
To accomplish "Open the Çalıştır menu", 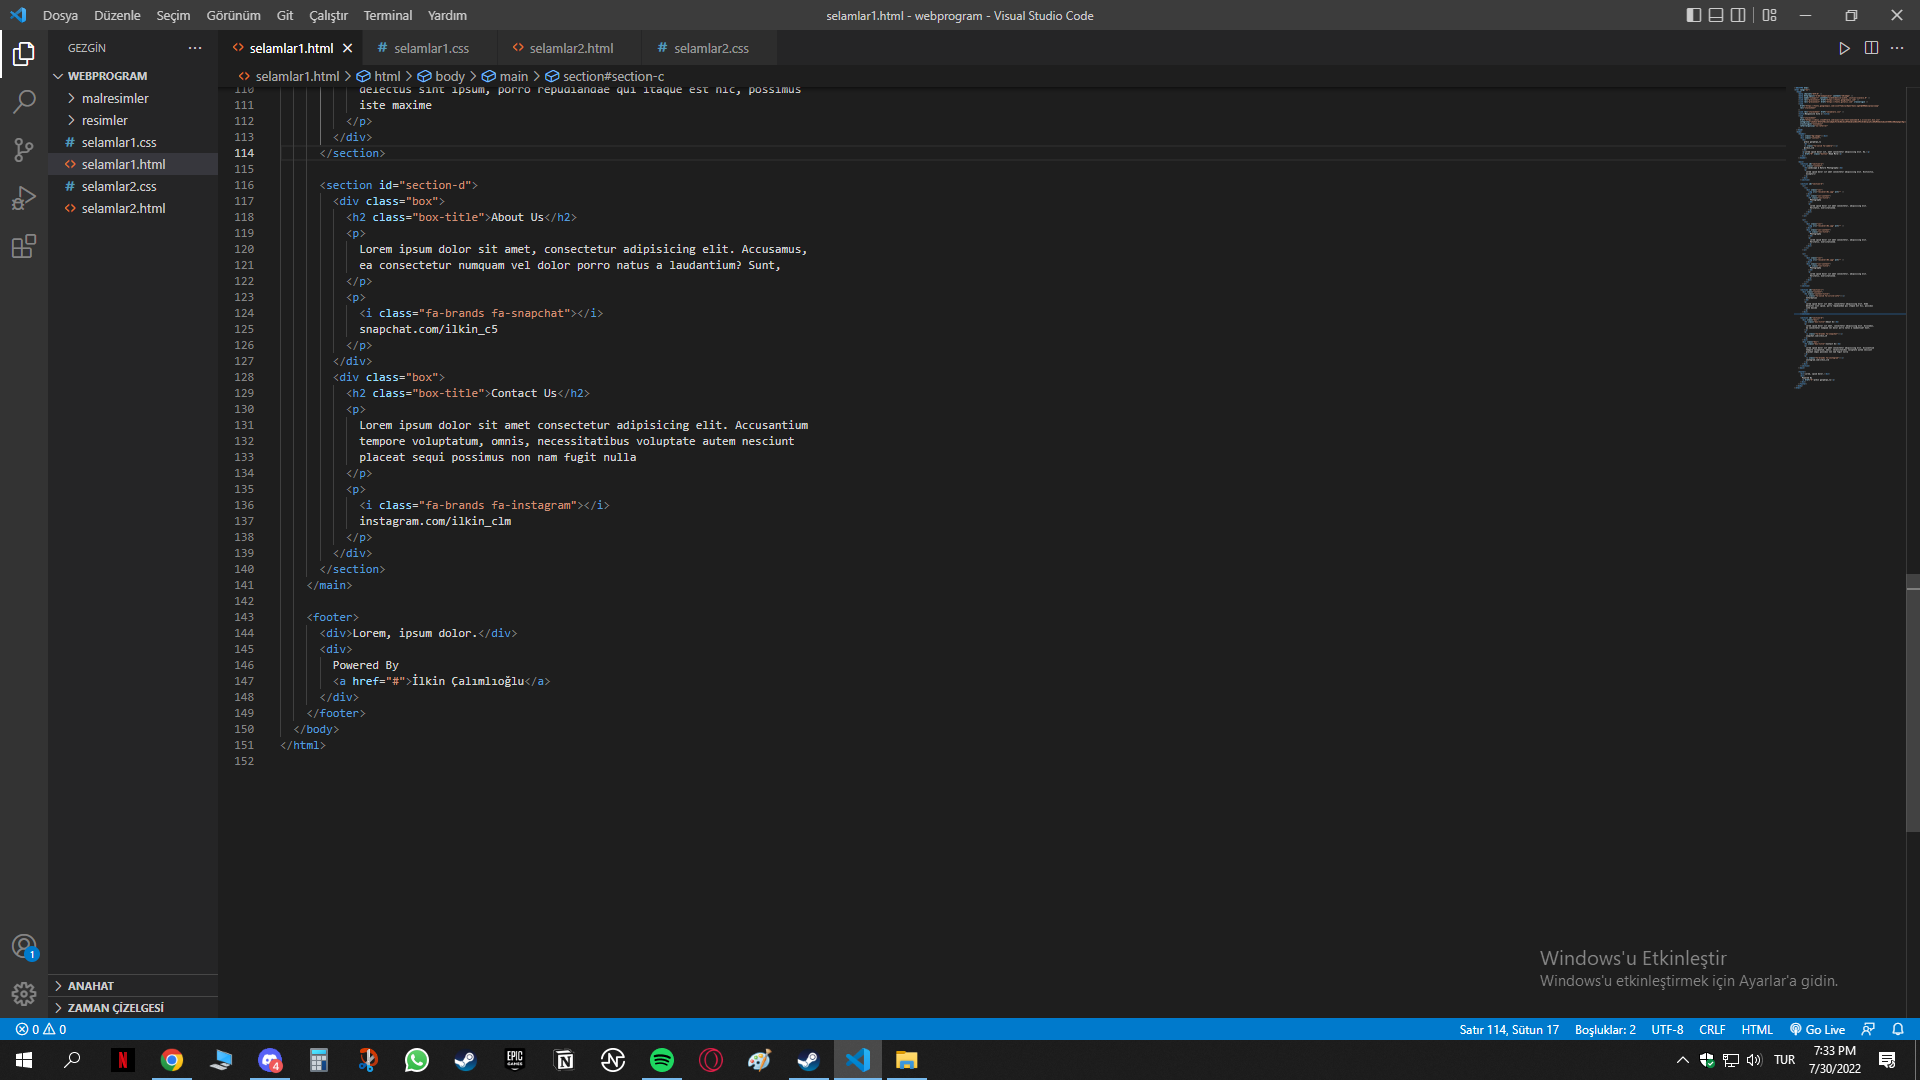I will pos(328,15).
